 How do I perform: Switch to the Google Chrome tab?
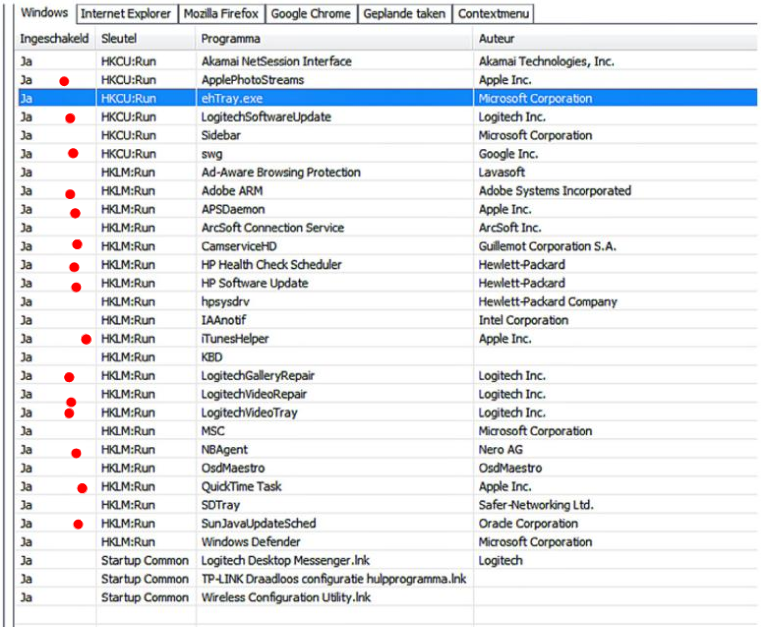[311, 14]
